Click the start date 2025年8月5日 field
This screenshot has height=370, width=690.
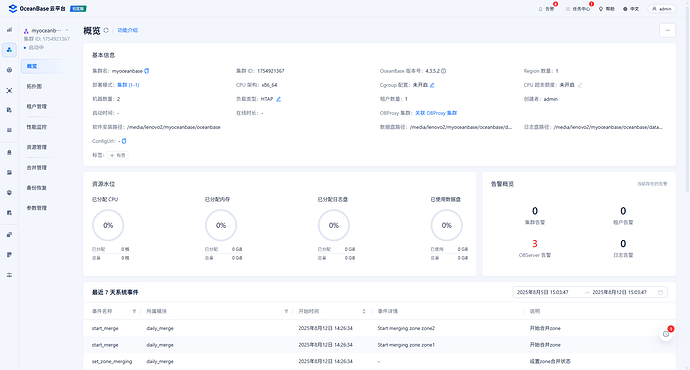[x=543, y=292]
